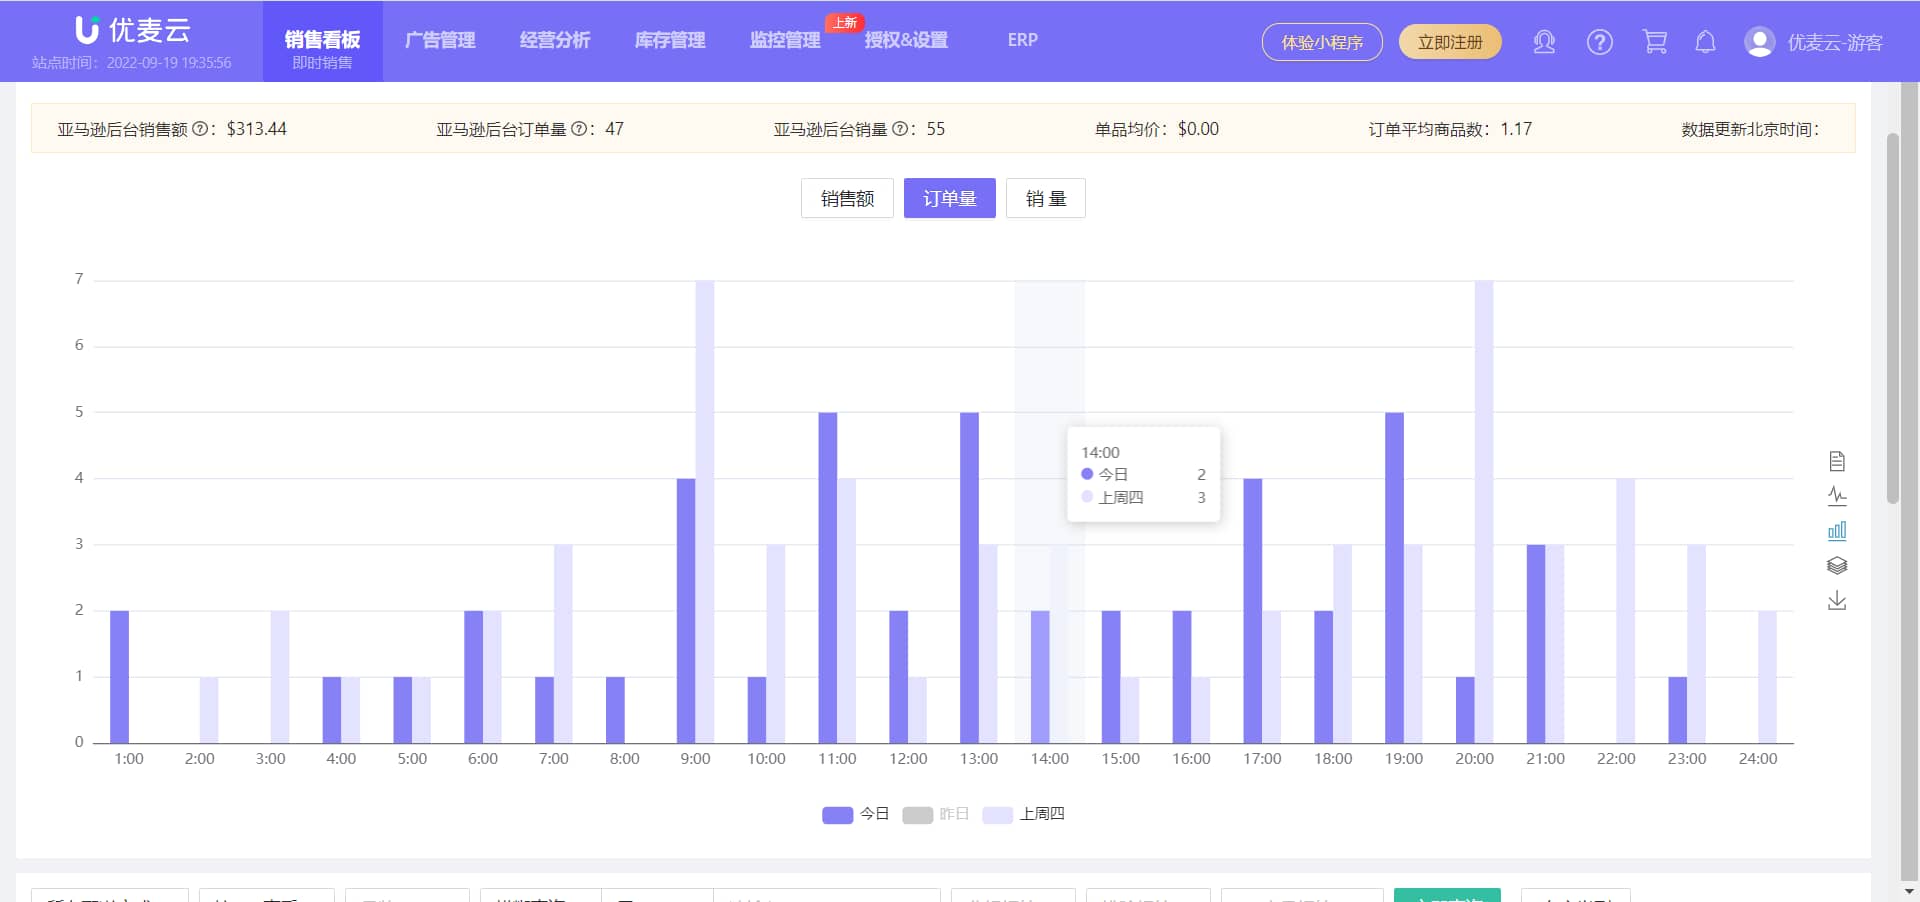Viewport: 1920px width, 902px height.
Task: Click today's bar at 11:00
Action: pos(828,577)
